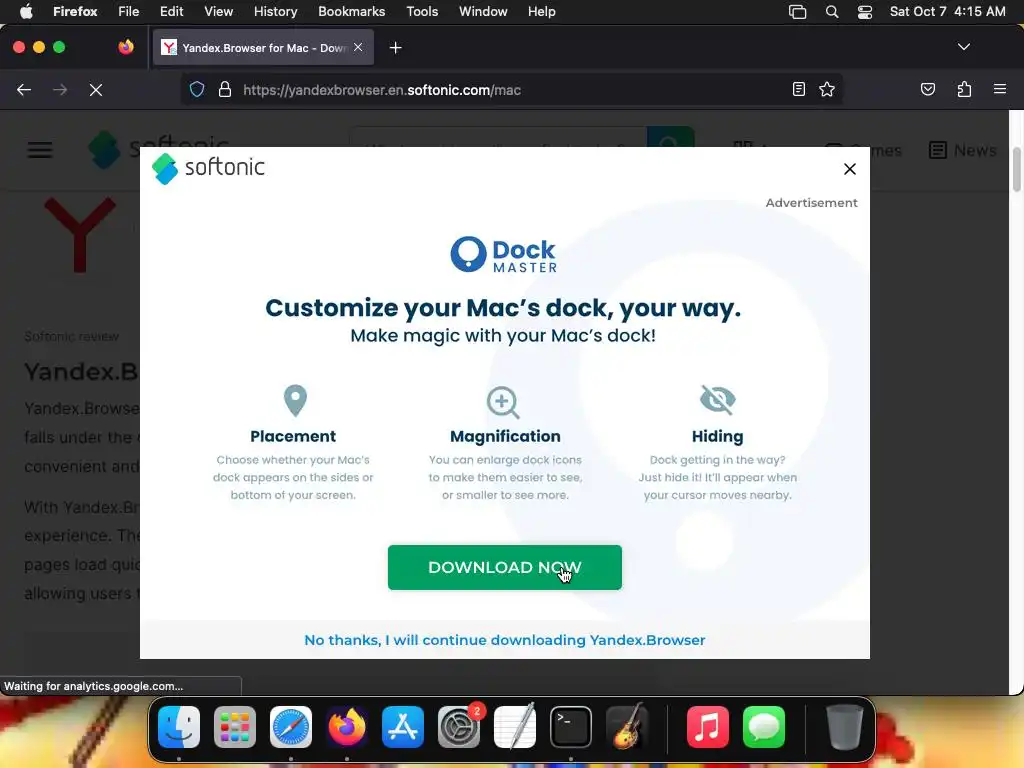Open GarageBand from the Dock

pyautogui.click(x=627, y=726)
